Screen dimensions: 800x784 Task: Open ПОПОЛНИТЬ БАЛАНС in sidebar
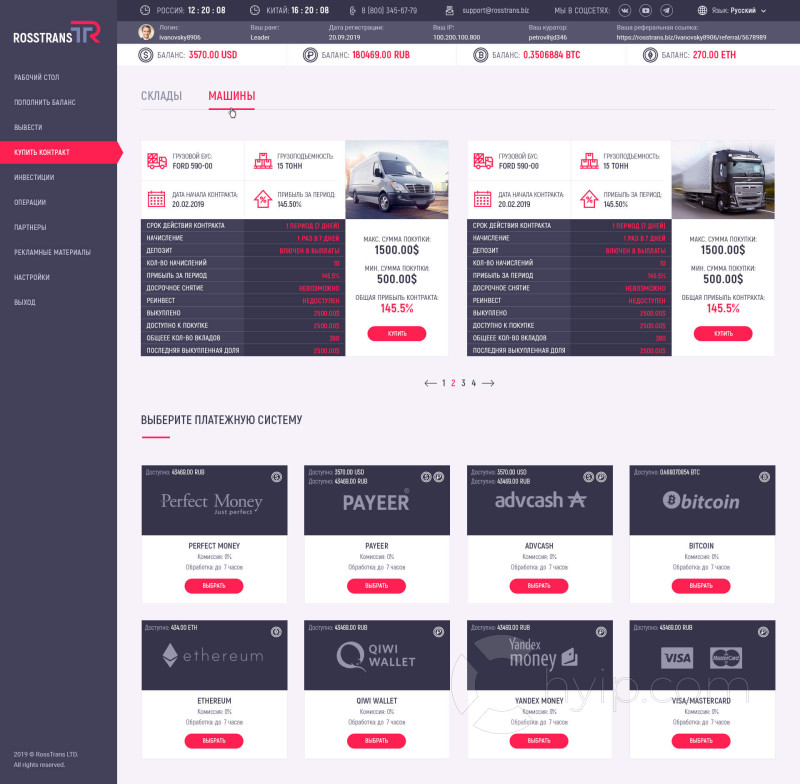coord(45,103)
